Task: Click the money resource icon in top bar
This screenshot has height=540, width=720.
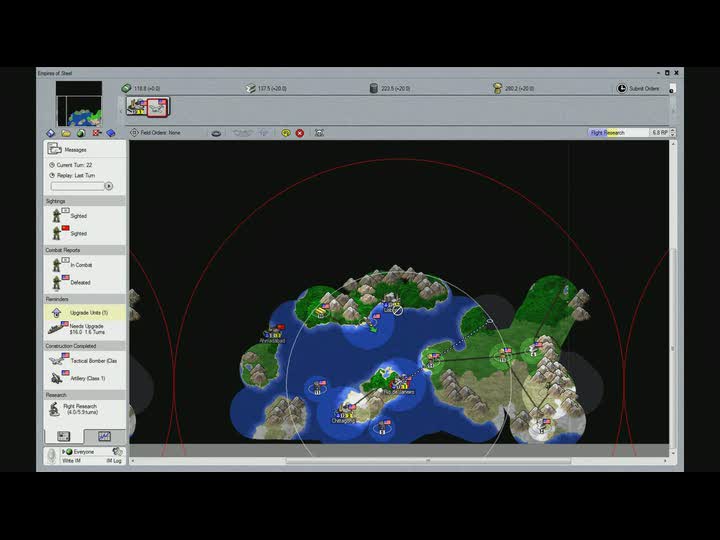Action: click(126, 88)
